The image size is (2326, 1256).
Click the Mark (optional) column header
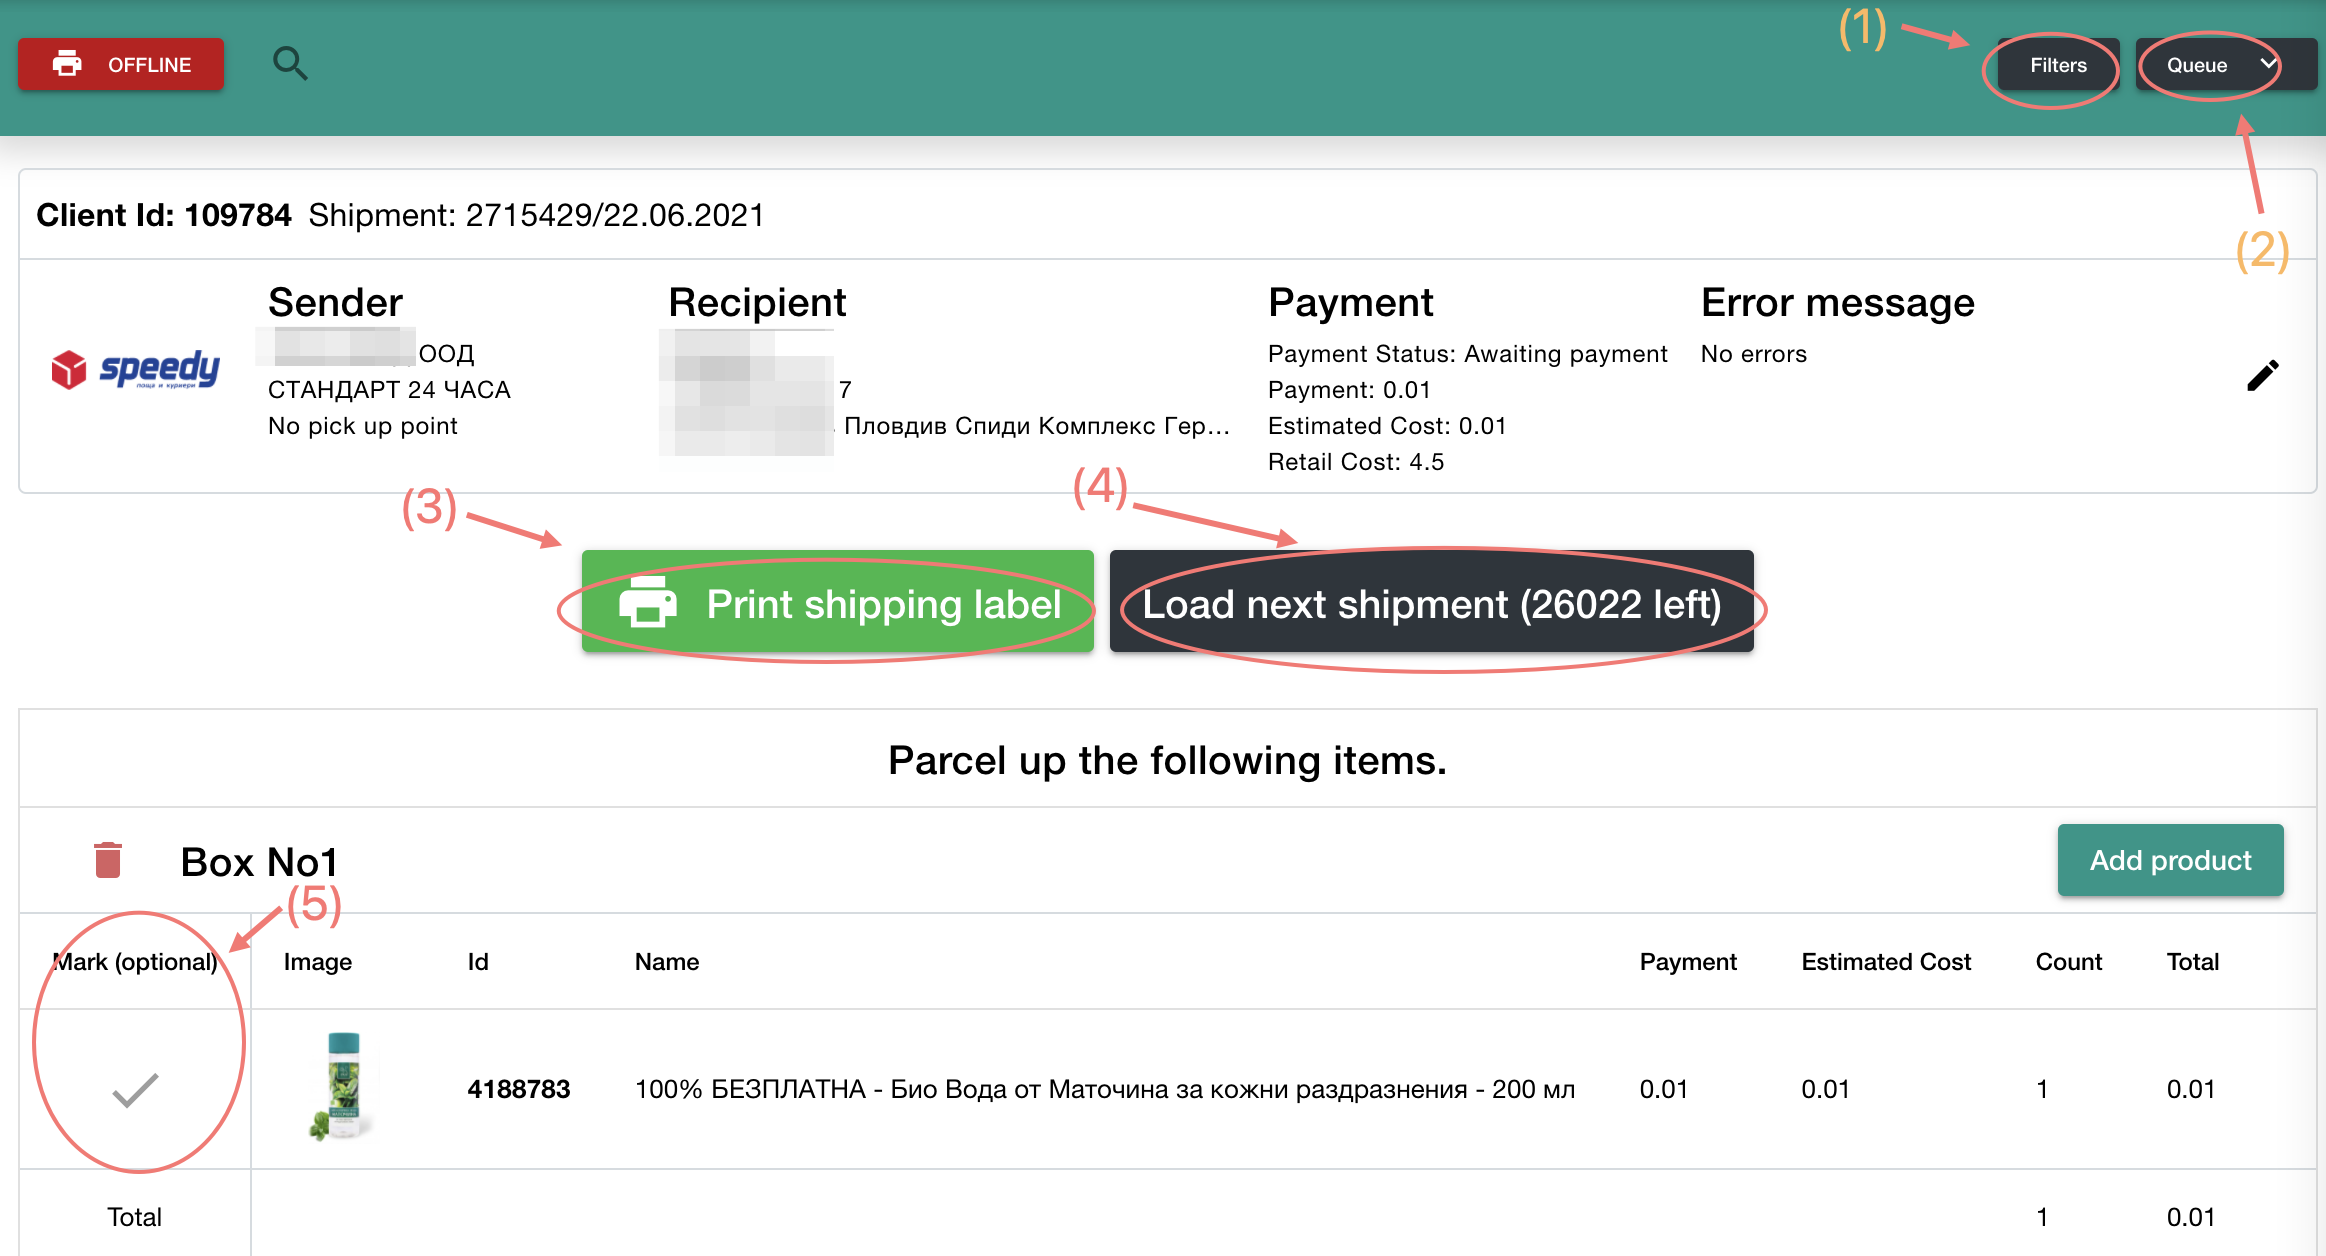[135, 961]
